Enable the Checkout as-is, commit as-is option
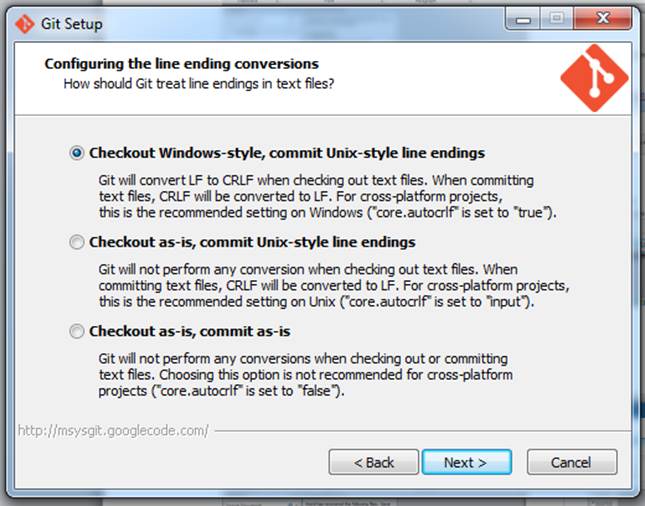Viewport: 645px width, 506px height. (77, 331)
